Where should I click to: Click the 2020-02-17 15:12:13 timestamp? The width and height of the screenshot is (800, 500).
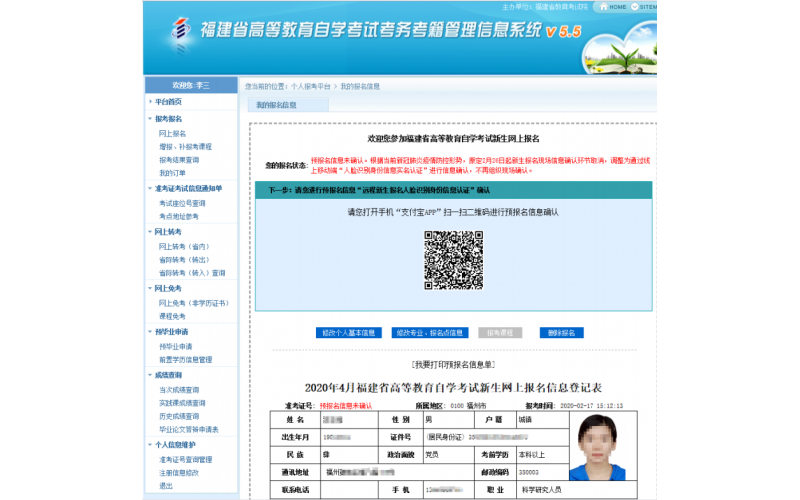click(592, 406)
